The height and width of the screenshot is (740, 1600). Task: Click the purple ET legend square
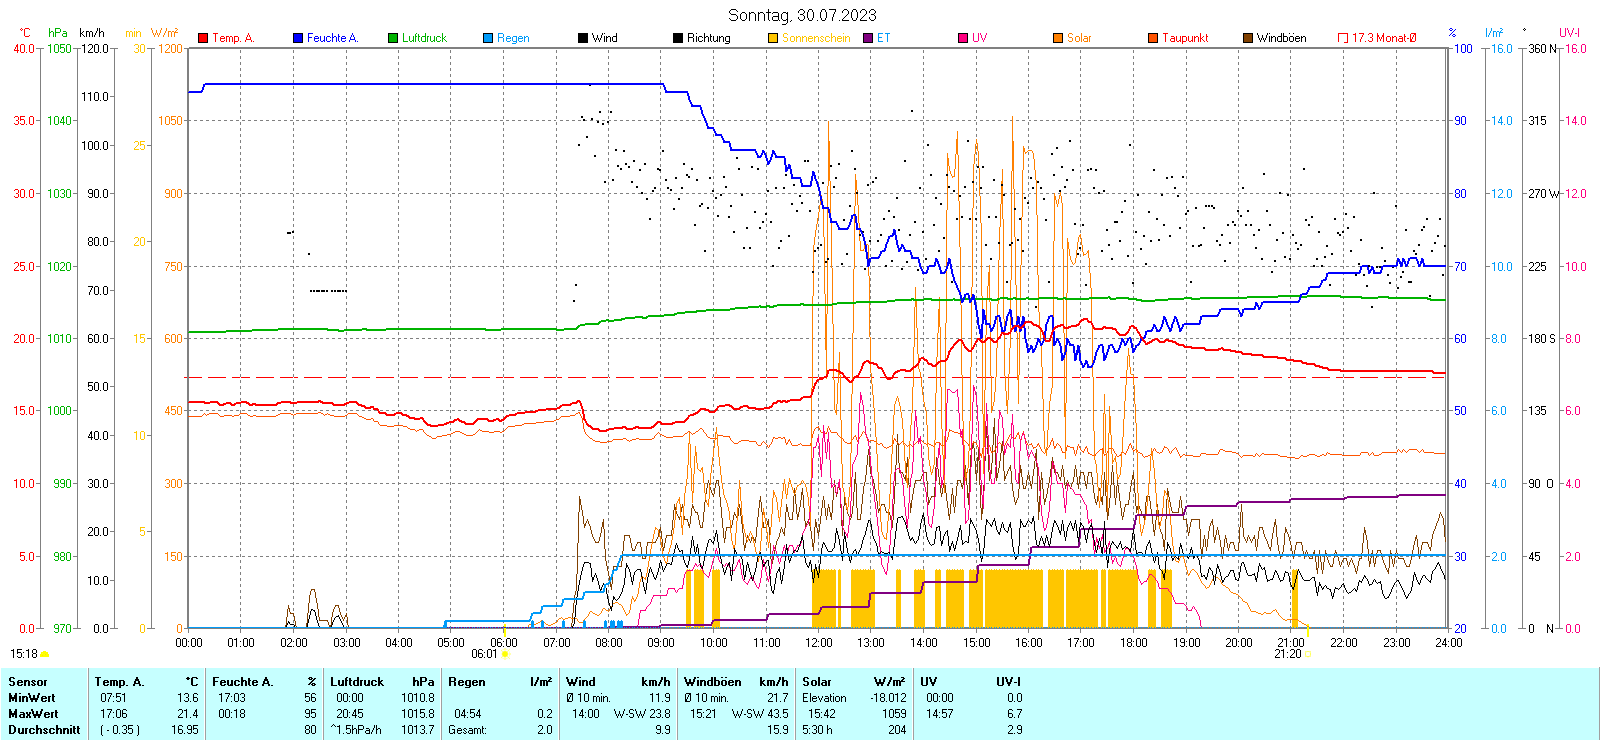pos(868,38)
